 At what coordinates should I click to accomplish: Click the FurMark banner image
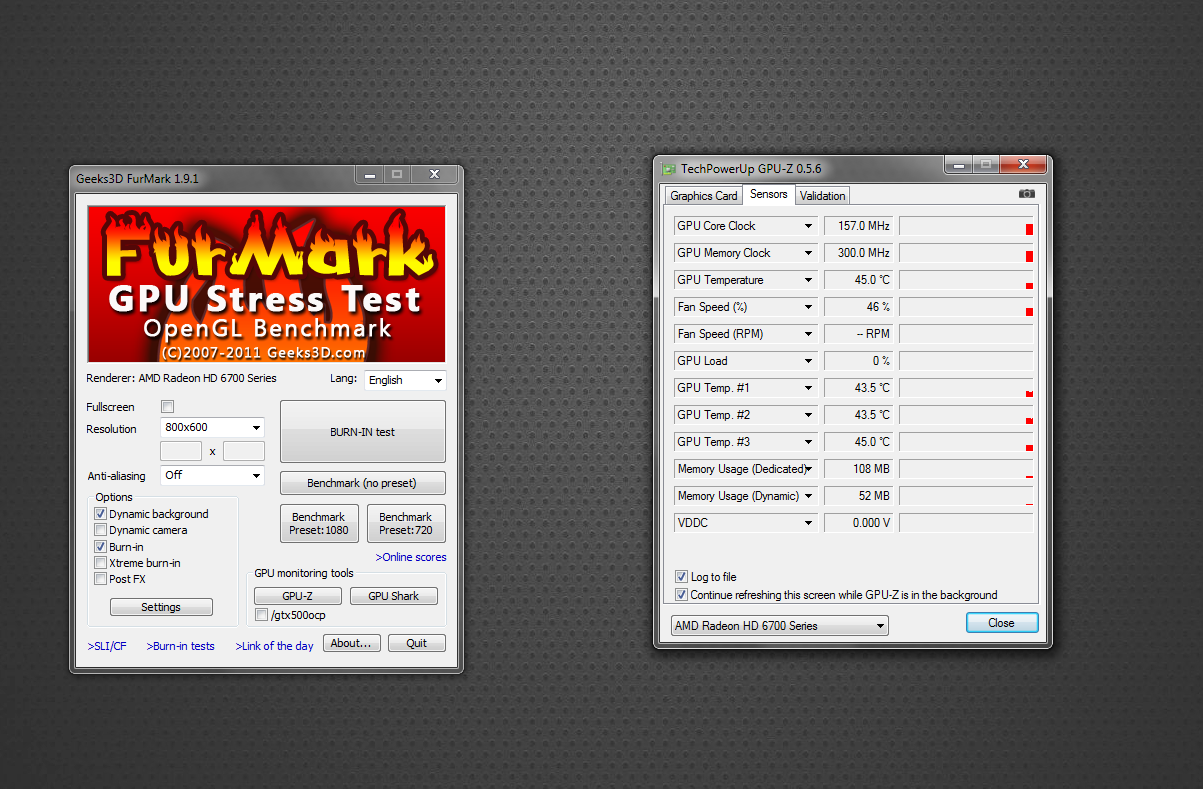coord(266,284)
